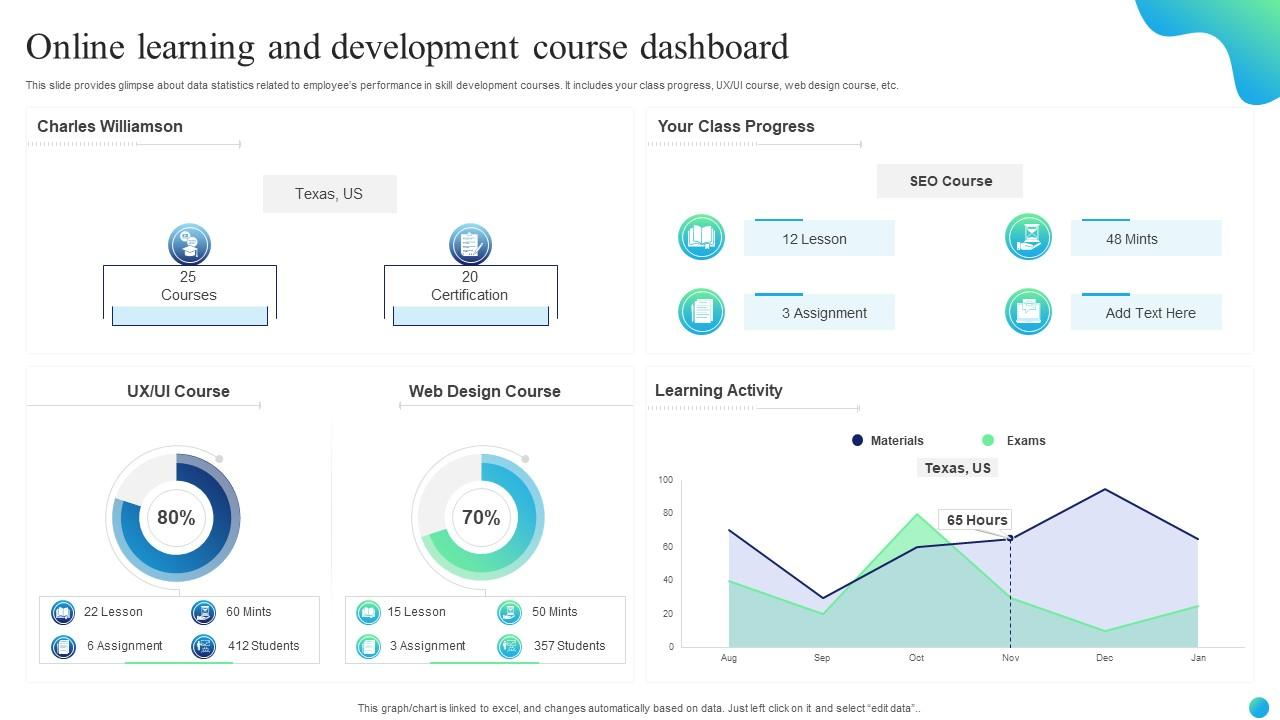Click the Aug axis label
This screenshot has height=720, width=1280.
click(729, 658)
